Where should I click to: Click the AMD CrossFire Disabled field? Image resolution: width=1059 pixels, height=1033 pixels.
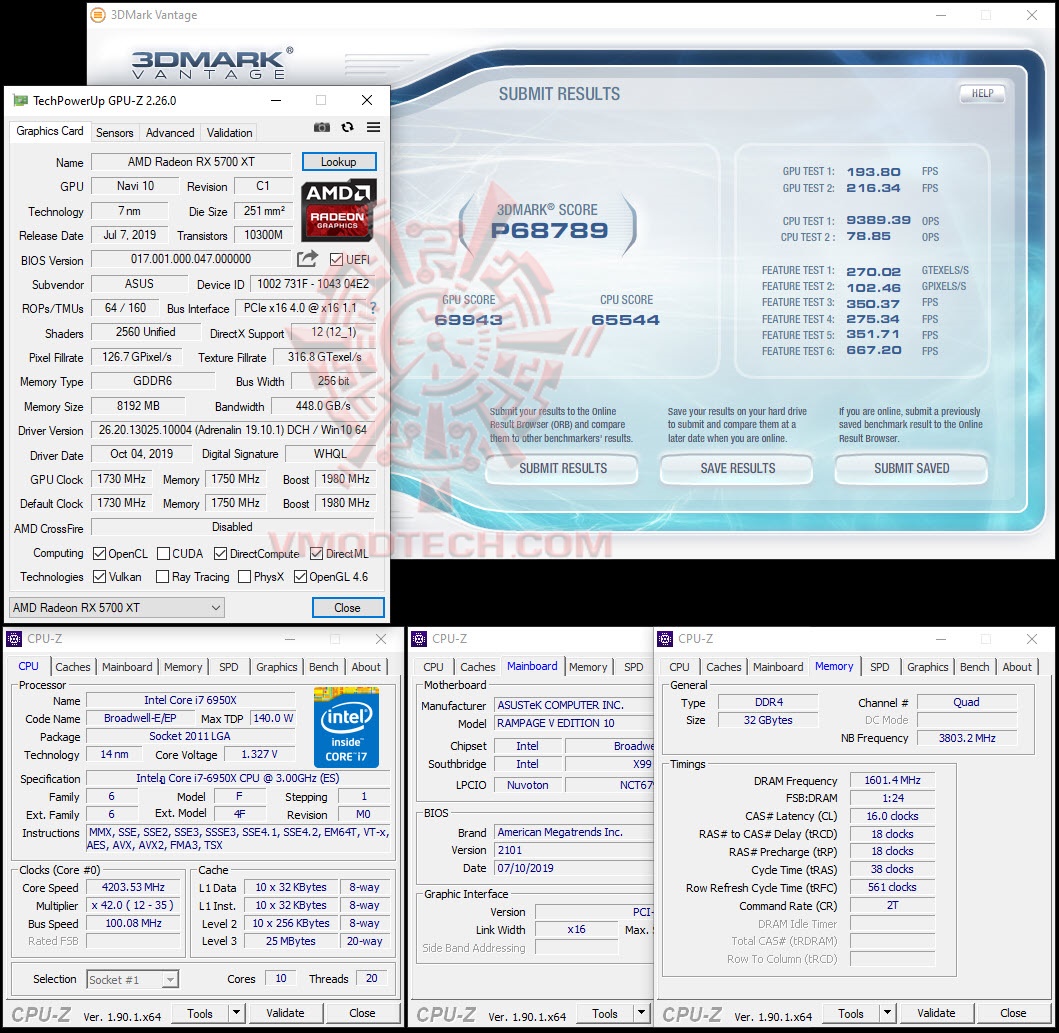(232, 527)
